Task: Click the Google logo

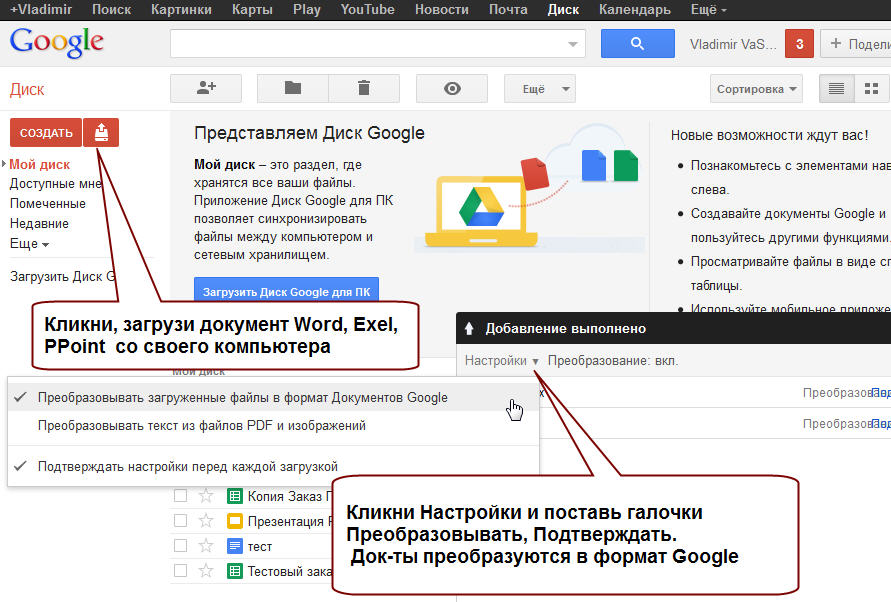Action: [x=57, y=43]
